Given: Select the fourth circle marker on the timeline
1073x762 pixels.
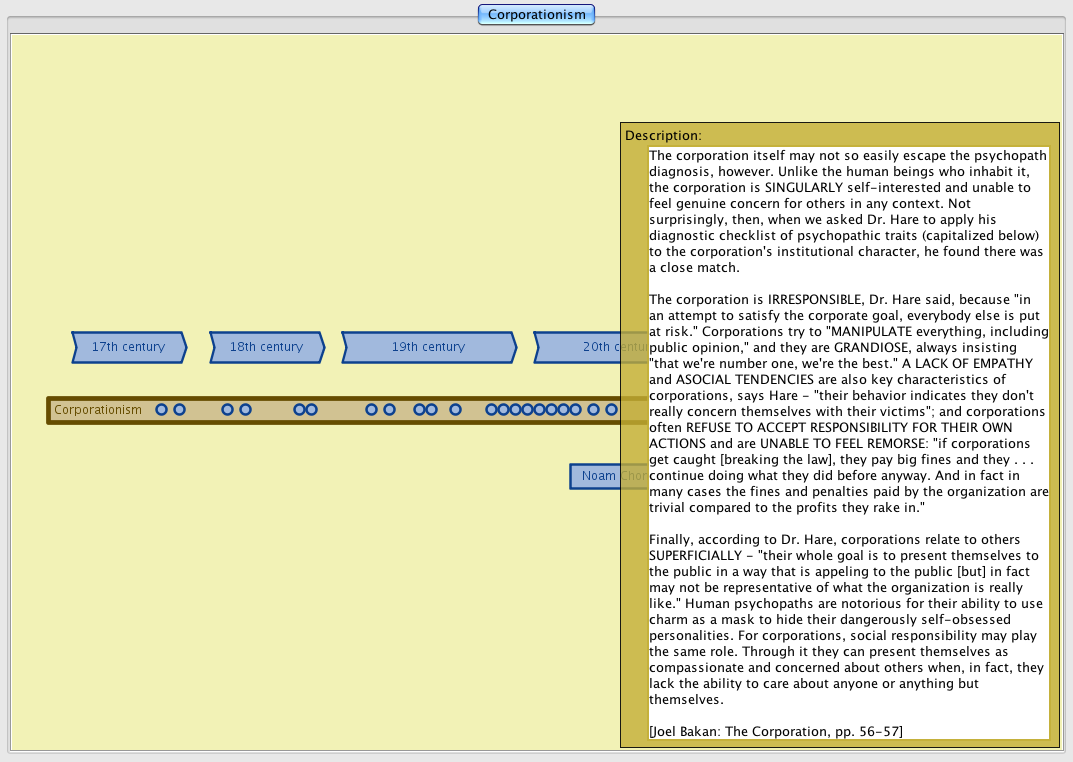Looking at the screenshot, I should click(245, 410).
